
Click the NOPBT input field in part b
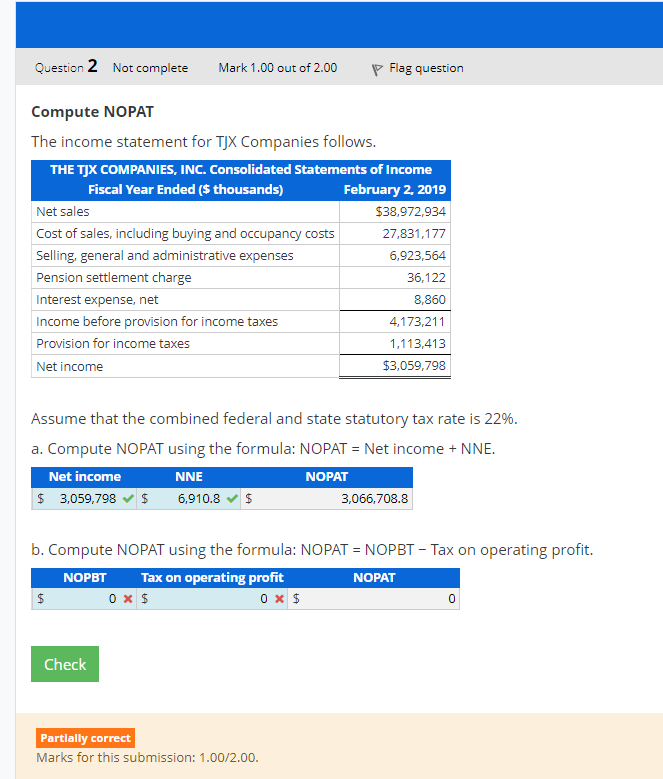click(x=82, y=599)
